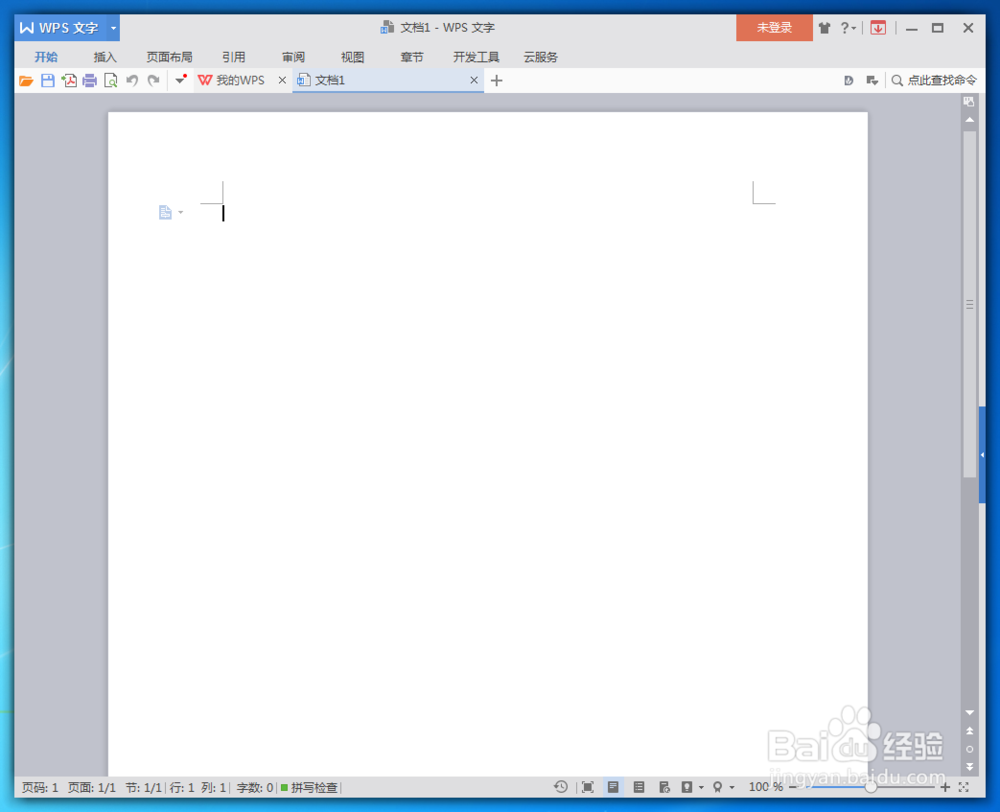Expand the side panel blue arrow handle

tap(982, 455)
